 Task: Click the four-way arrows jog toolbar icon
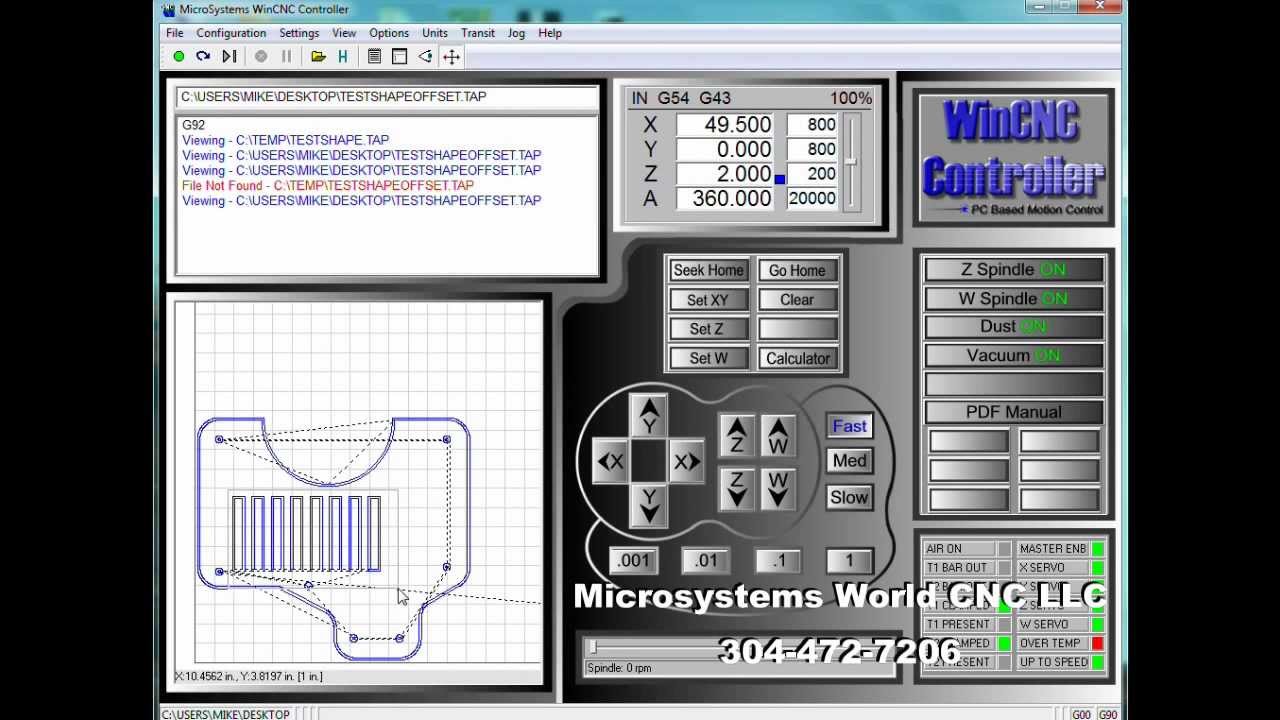pos(451,57)
